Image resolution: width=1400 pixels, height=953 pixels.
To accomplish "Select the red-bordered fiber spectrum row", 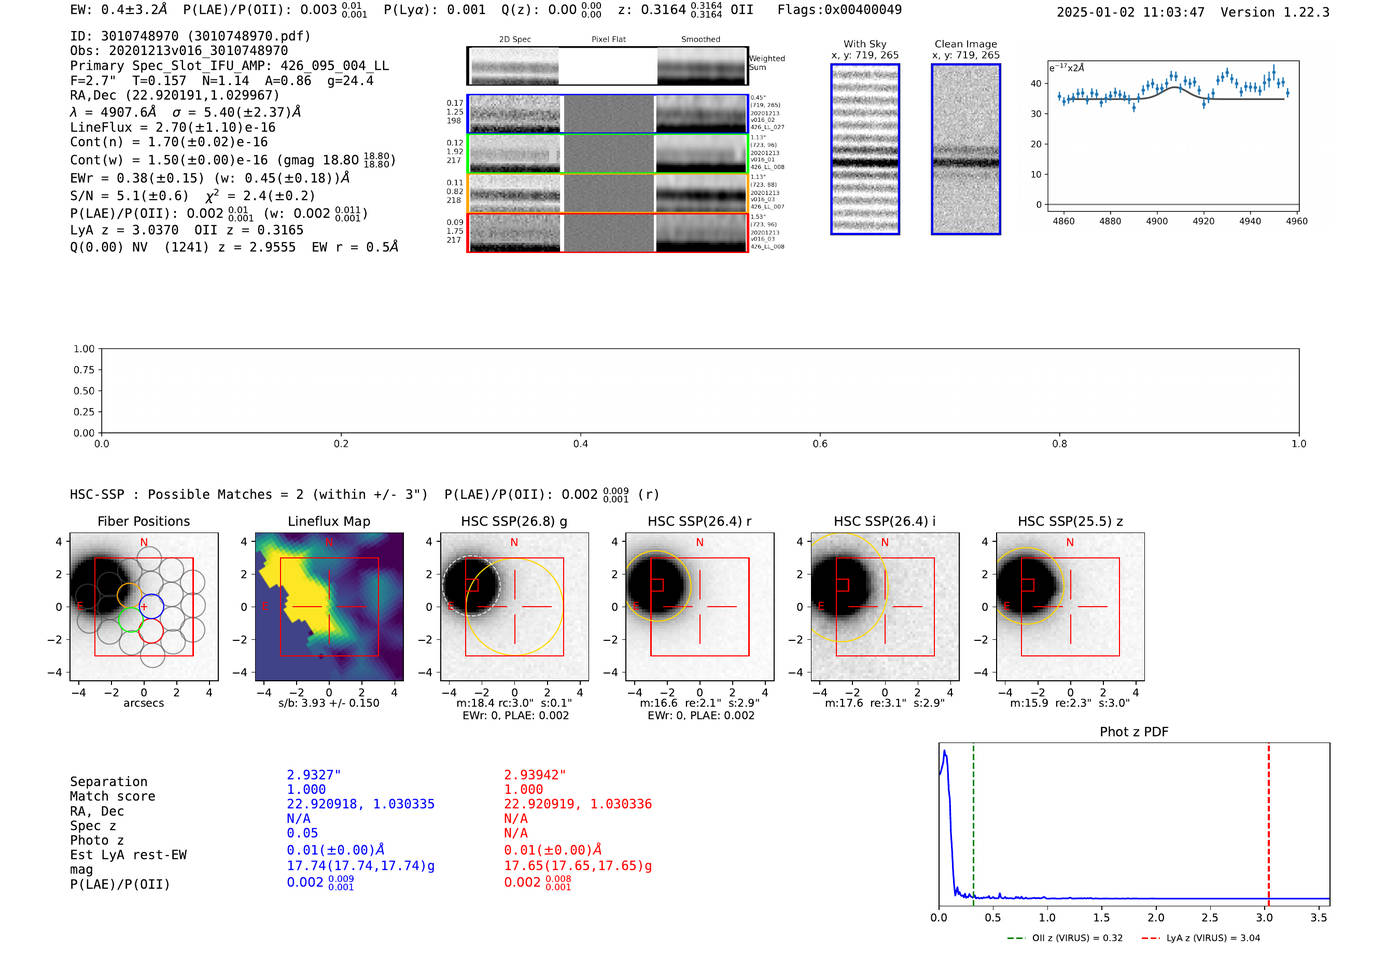I will point(607,232).
